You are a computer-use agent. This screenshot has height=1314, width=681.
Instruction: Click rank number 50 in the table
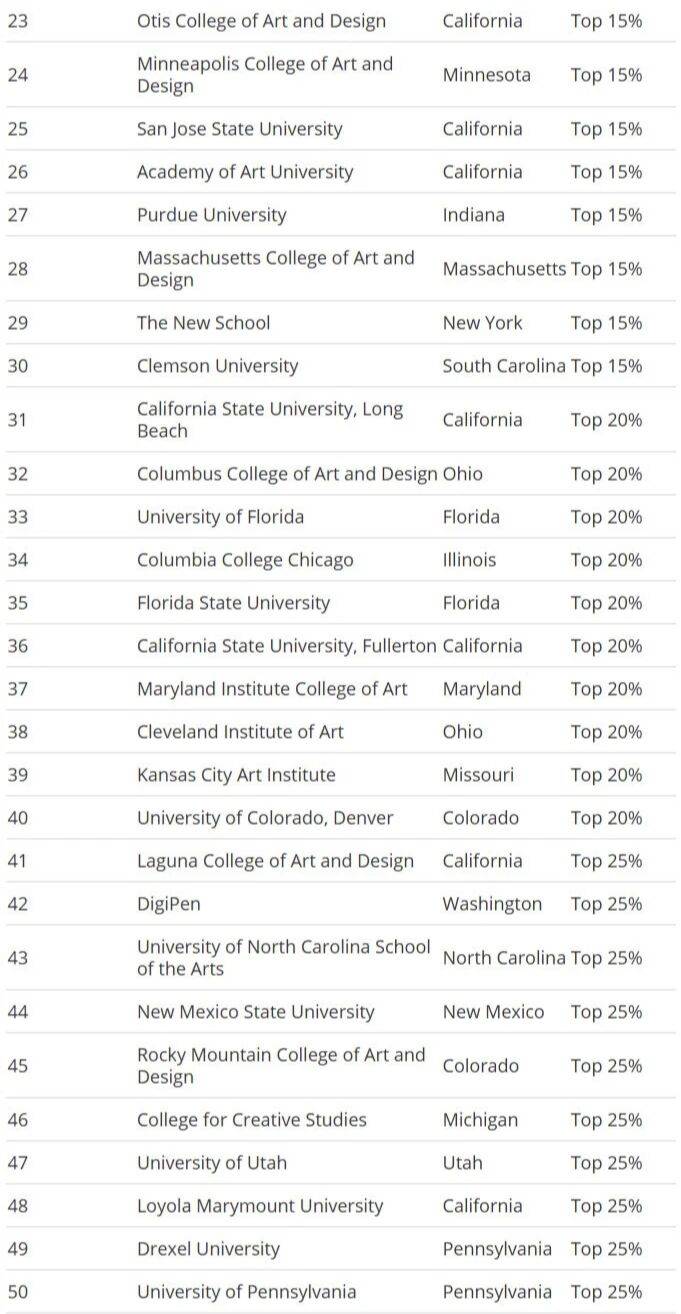point(18,1292)
